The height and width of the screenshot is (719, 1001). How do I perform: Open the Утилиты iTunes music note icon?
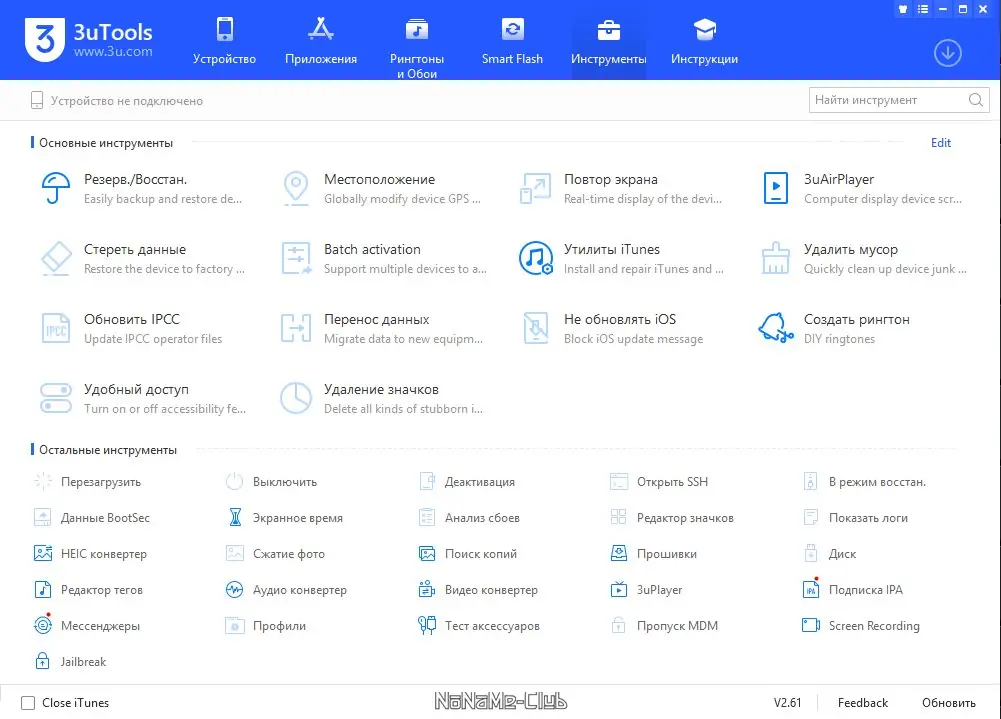(536, 258)
